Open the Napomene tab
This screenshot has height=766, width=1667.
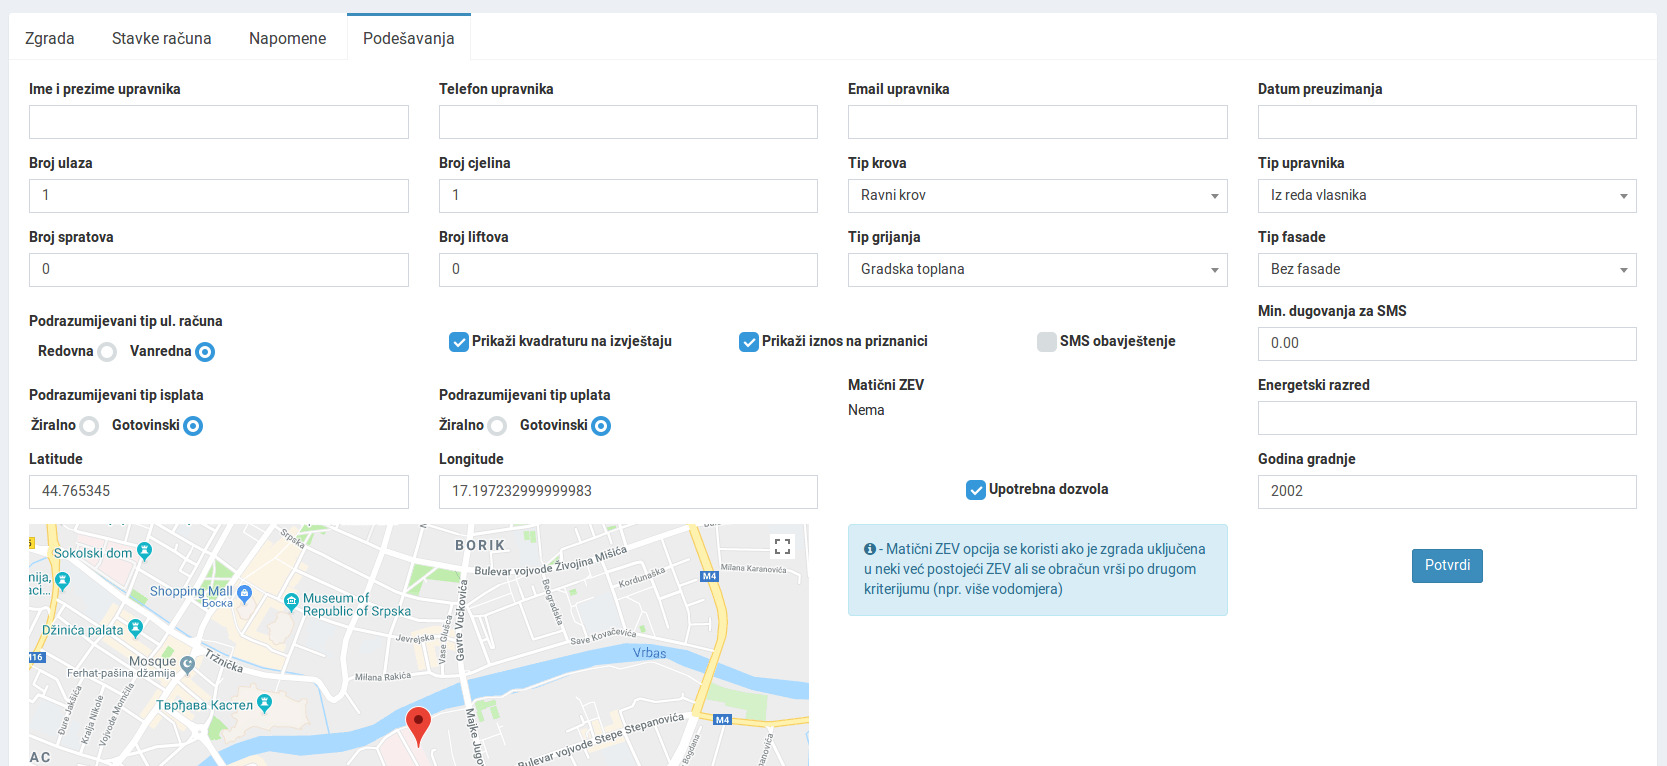pyautogui.click(x=287, y=38)
